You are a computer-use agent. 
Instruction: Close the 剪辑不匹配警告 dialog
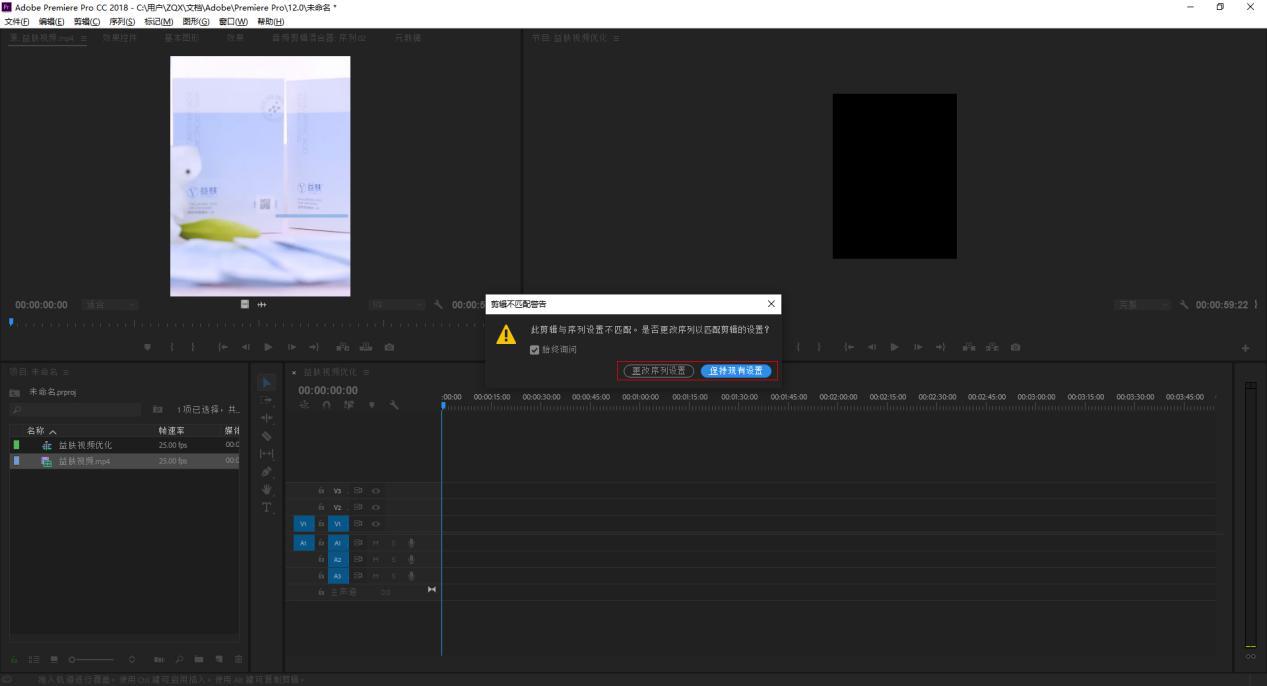tap(770, 303)
